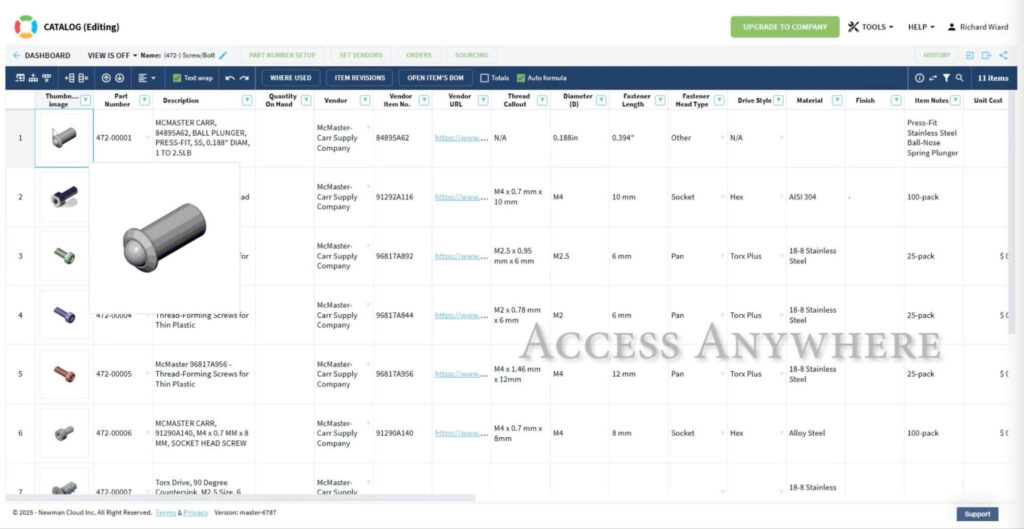This screenshot has width=1024, height=529.
Task: Click the OPEN ITEM'S BOM button
Action: [x=436, y=78]
